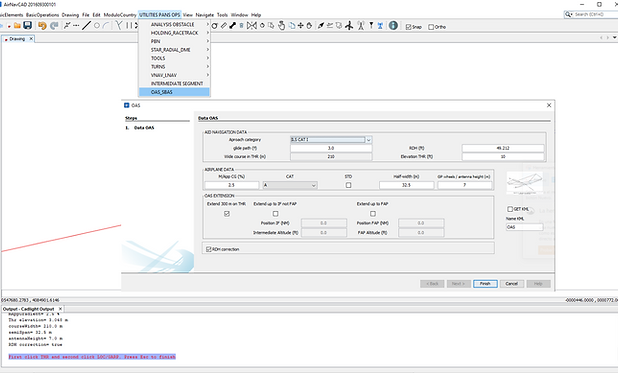This screenshot has width=618, height=373.
Task: Close the Cadlight Output panel tab
Action: click(60, 309)
